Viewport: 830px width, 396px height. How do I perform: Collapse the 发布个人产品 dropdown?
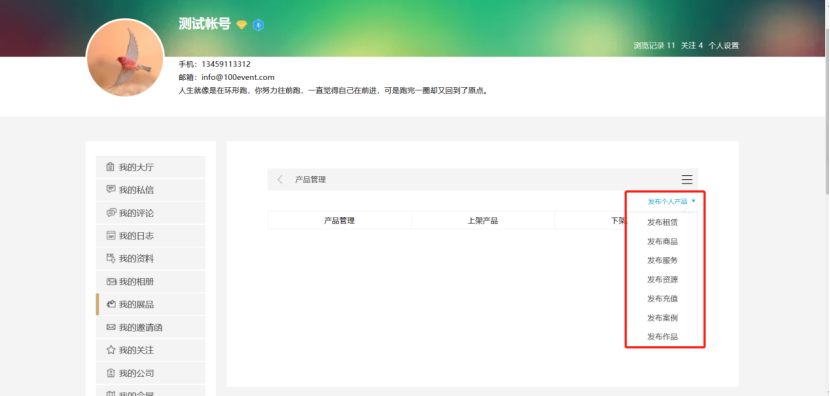click(671, 201)
